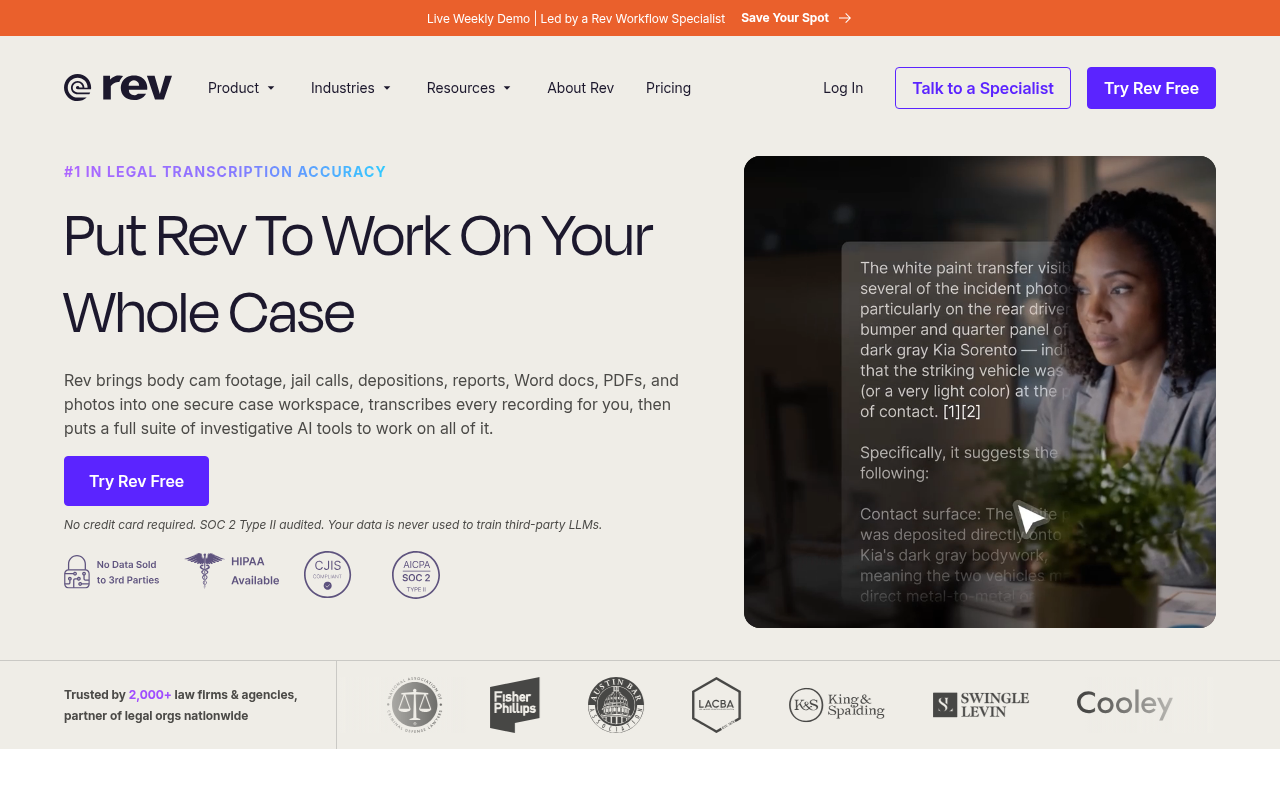Viewport: 1280px width, 800px height.
Task: Click the CJIS Compliant circular badge
Action: 328,575
